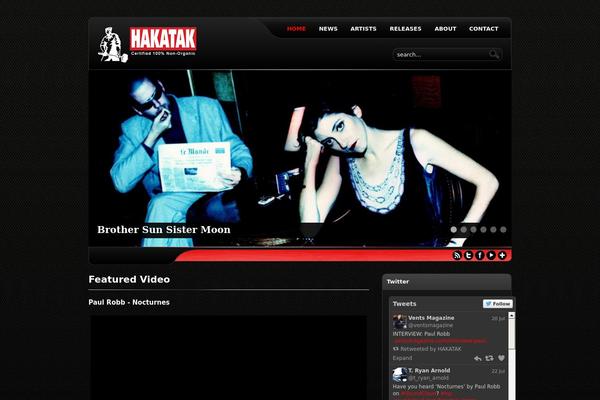Click the 28 Jul tweet date
This screenshot has width=600, height=400.
tap(498, 318)
